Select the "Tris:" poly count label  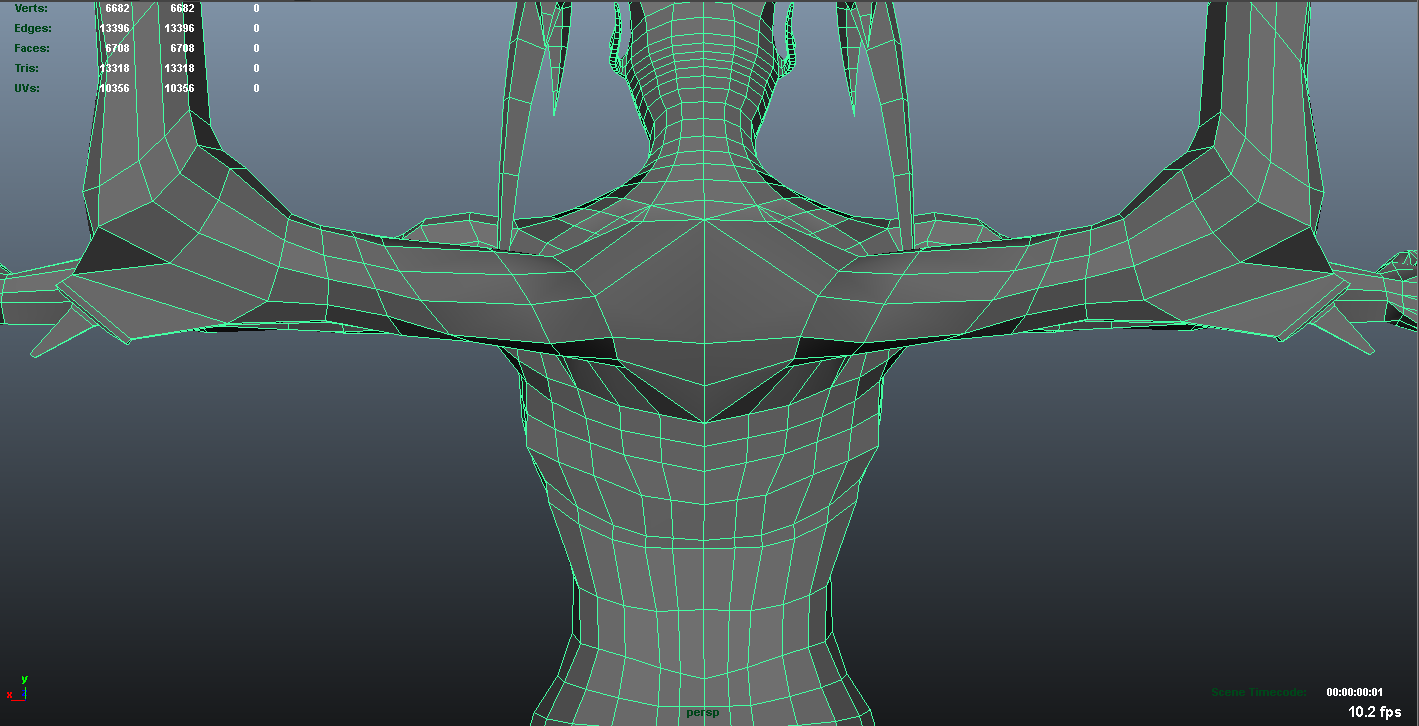(x=26, y=68)
